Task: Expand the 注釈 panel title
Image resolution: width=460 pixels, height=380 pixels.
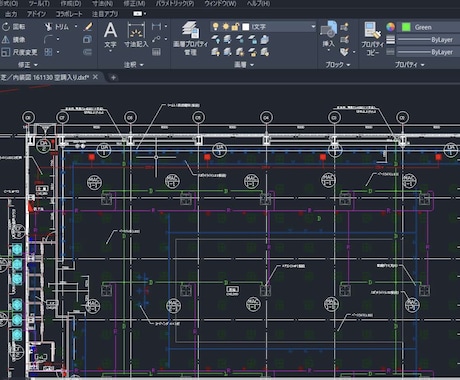Action: pos(133,65)
